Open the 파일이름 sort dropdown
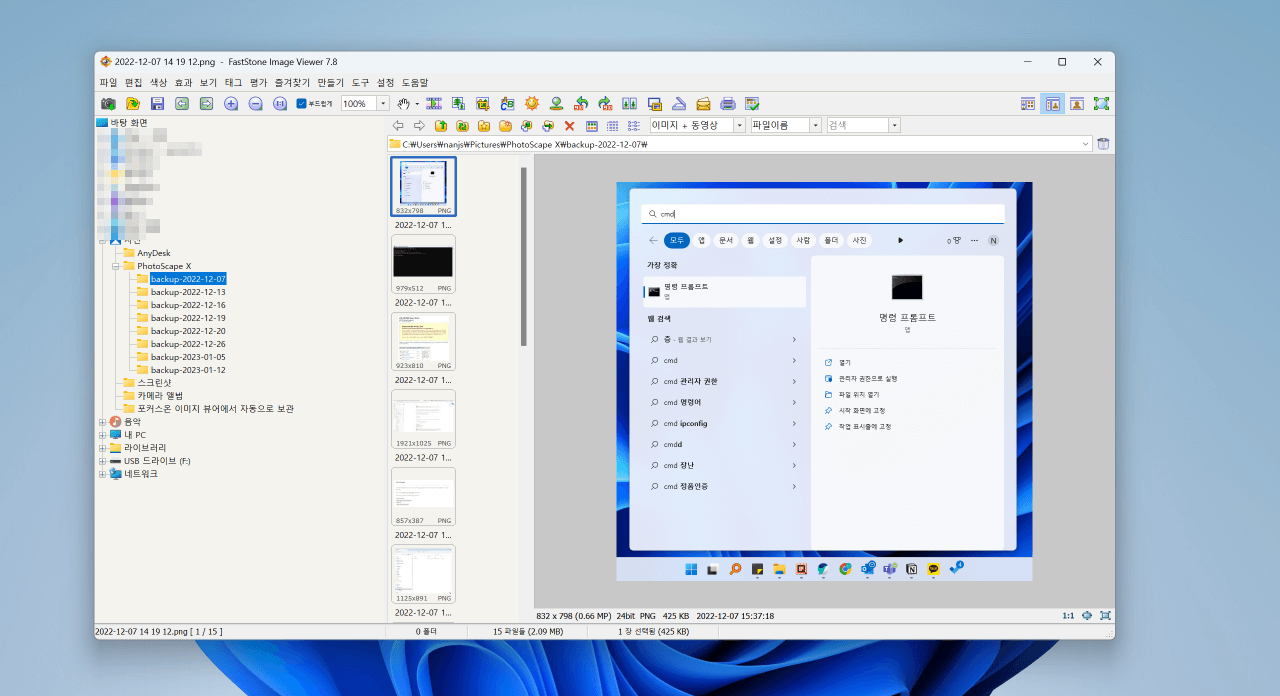The height and width of the screenshot is (696, 1280). click(816, 126)
